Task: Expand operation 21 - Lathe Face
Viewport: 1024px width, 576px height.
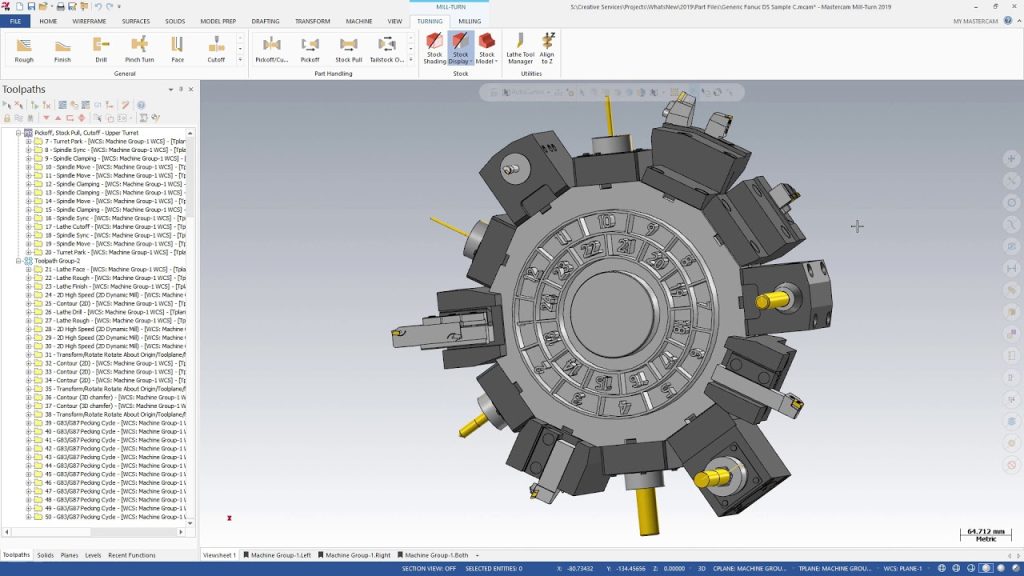Action: (x=28, y=269)
